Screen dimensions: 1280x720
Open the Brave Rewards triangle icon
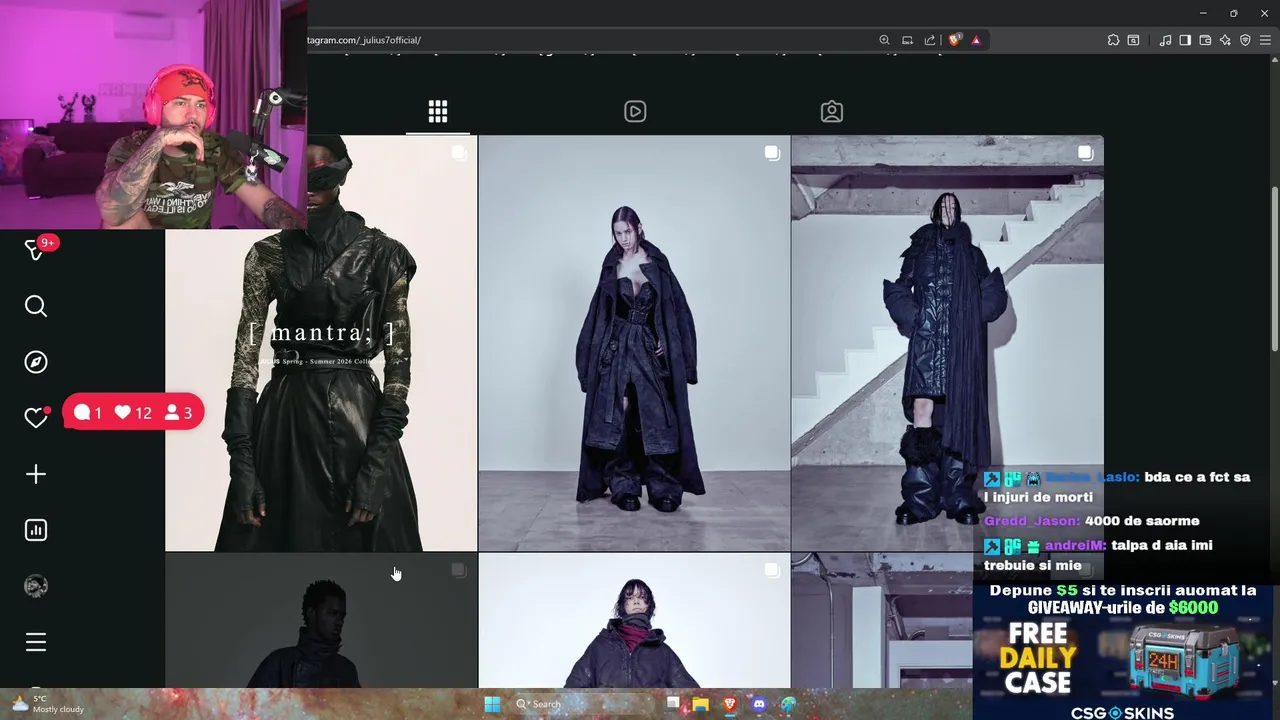pyautogui.click(x=976, y=40)
